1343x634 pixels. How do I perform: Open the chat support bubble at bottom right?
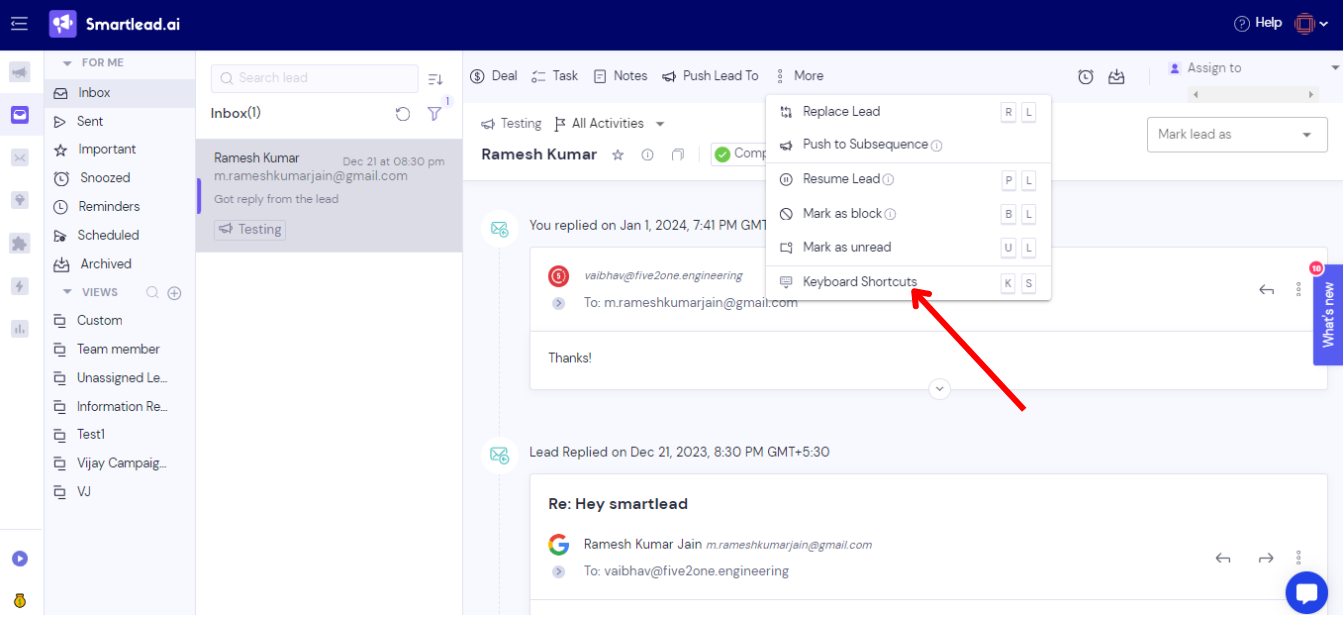[1307, 592]
